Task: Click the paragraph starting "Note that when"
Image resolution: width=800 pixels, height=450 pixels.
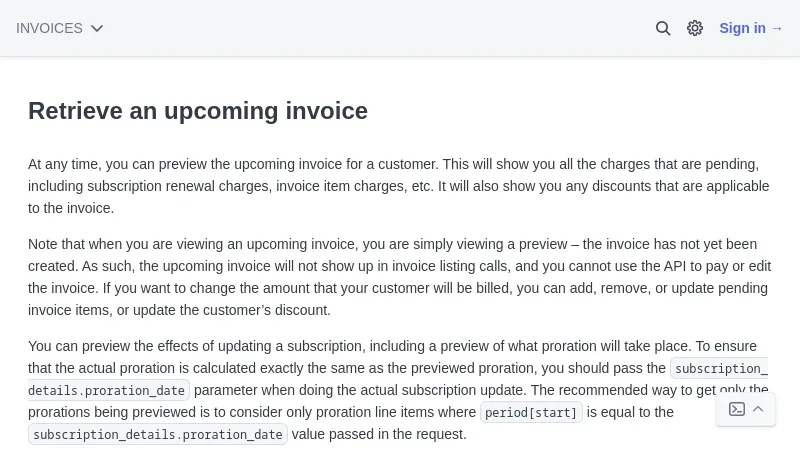Action: coord(399,277)
